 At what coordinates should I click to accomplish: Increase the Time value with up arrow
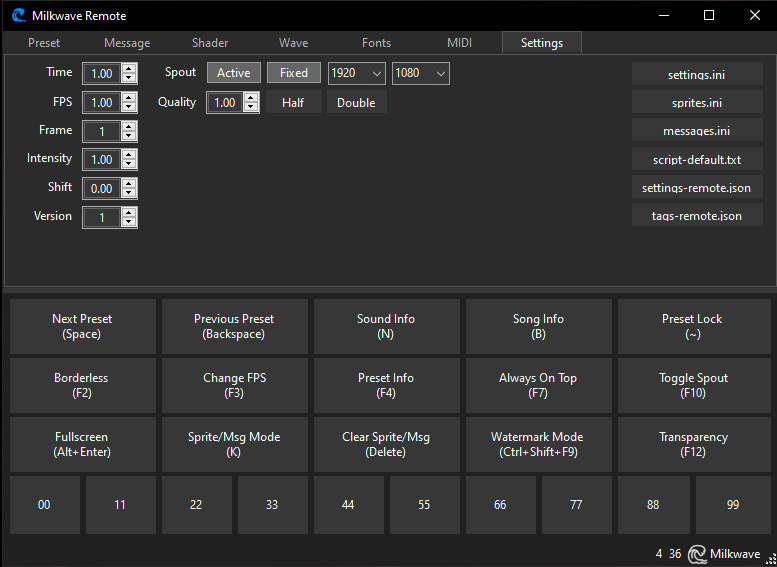(x=129, y=68)
